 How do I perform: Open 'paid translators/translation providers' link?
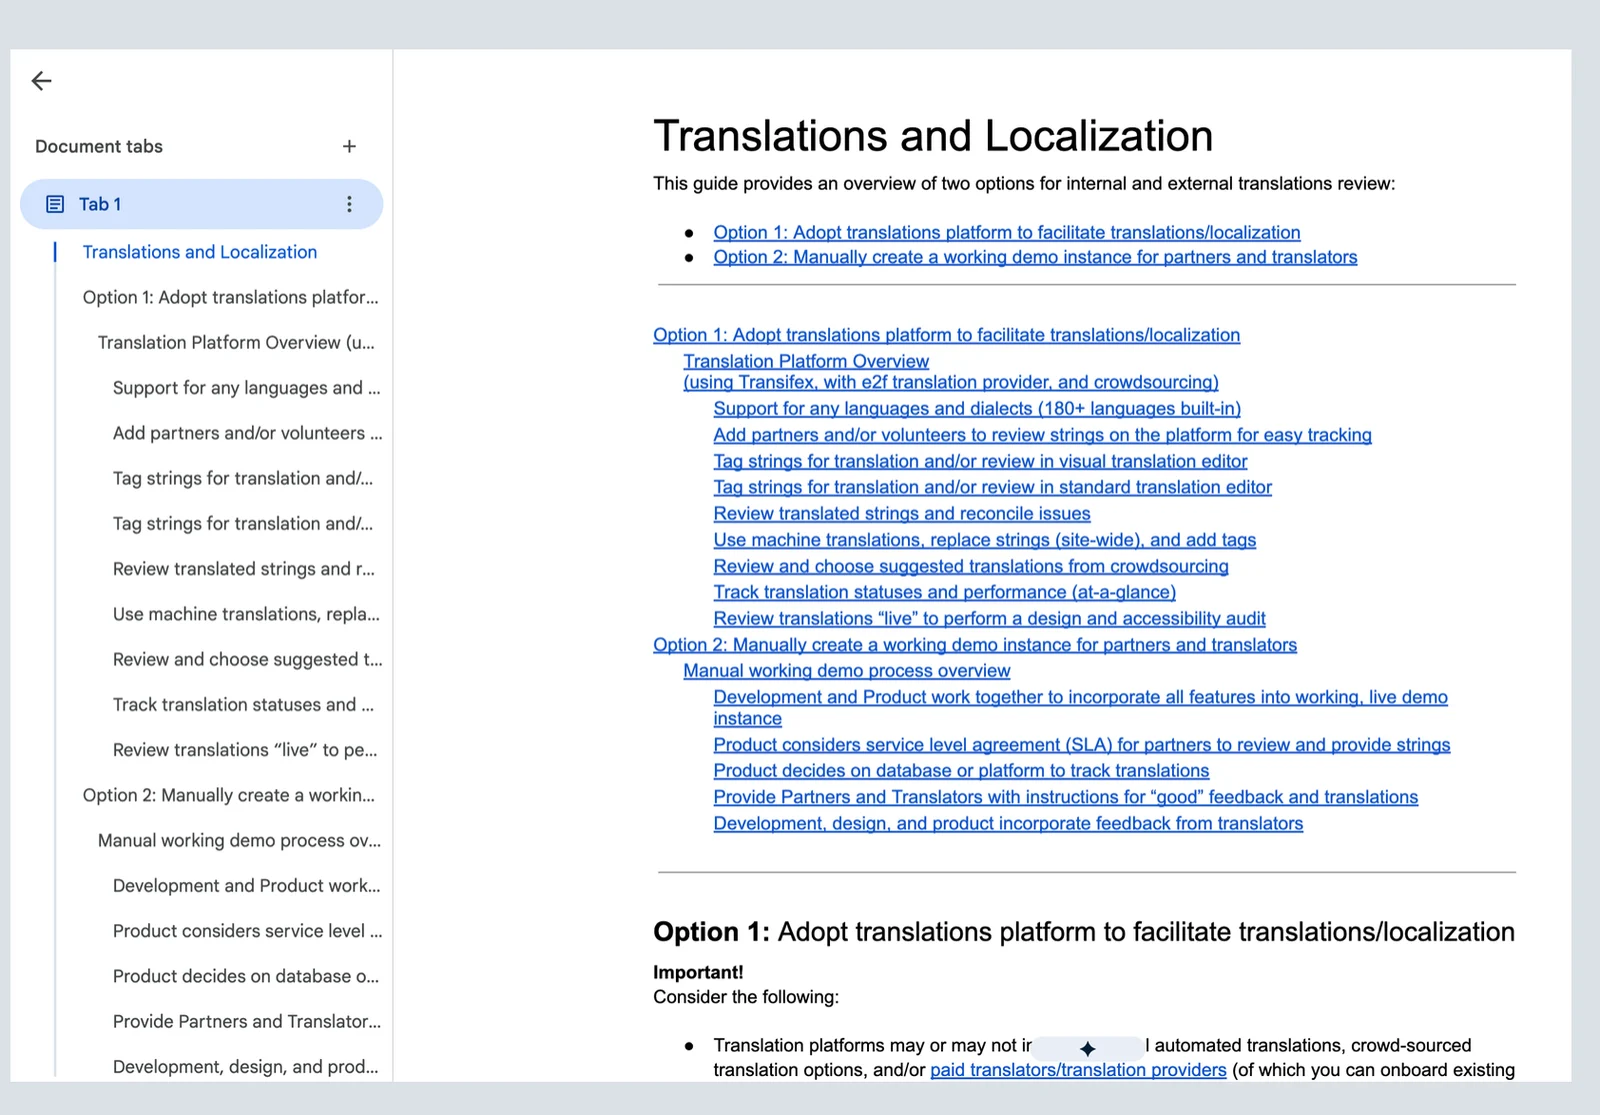1078,1070
